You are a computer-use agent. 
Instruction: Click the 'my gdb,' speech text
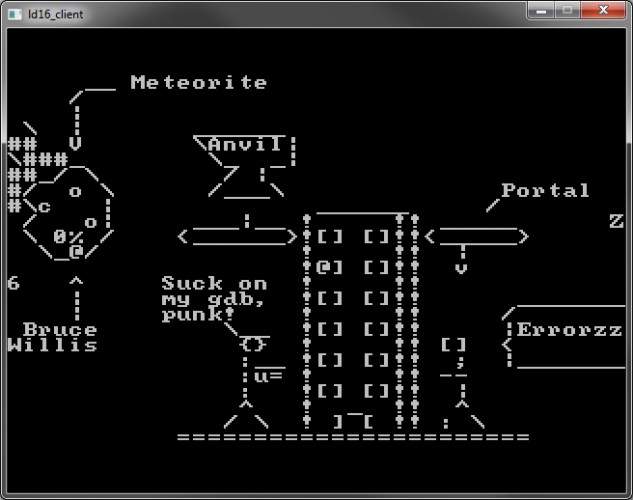pyautogui.click(x=213, y=299)
